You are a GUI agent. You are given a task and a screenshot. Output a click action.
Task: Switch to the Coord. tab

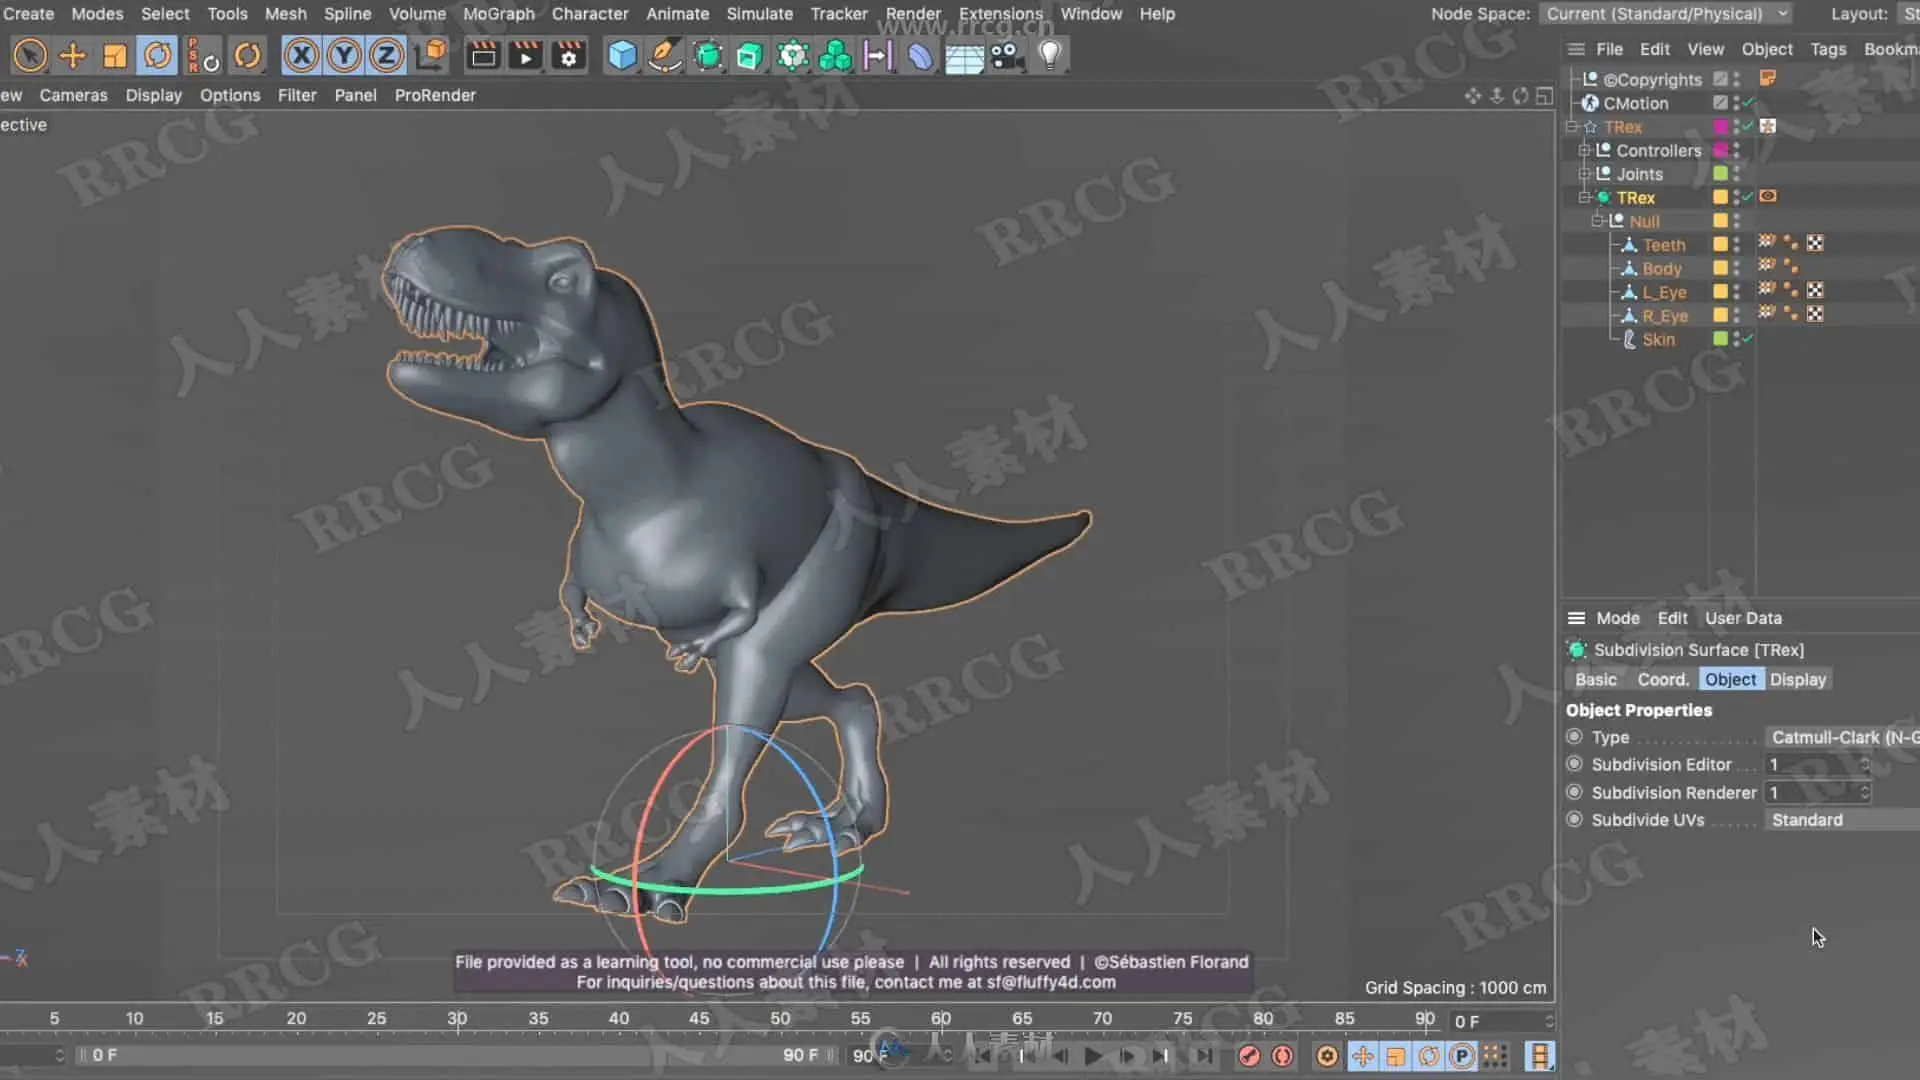coord(1662,679)
